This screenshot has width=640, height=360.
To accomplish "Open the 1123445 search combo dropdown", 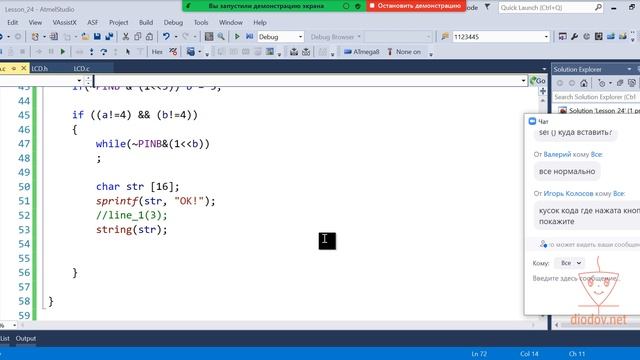I will [x=546, y=37].
